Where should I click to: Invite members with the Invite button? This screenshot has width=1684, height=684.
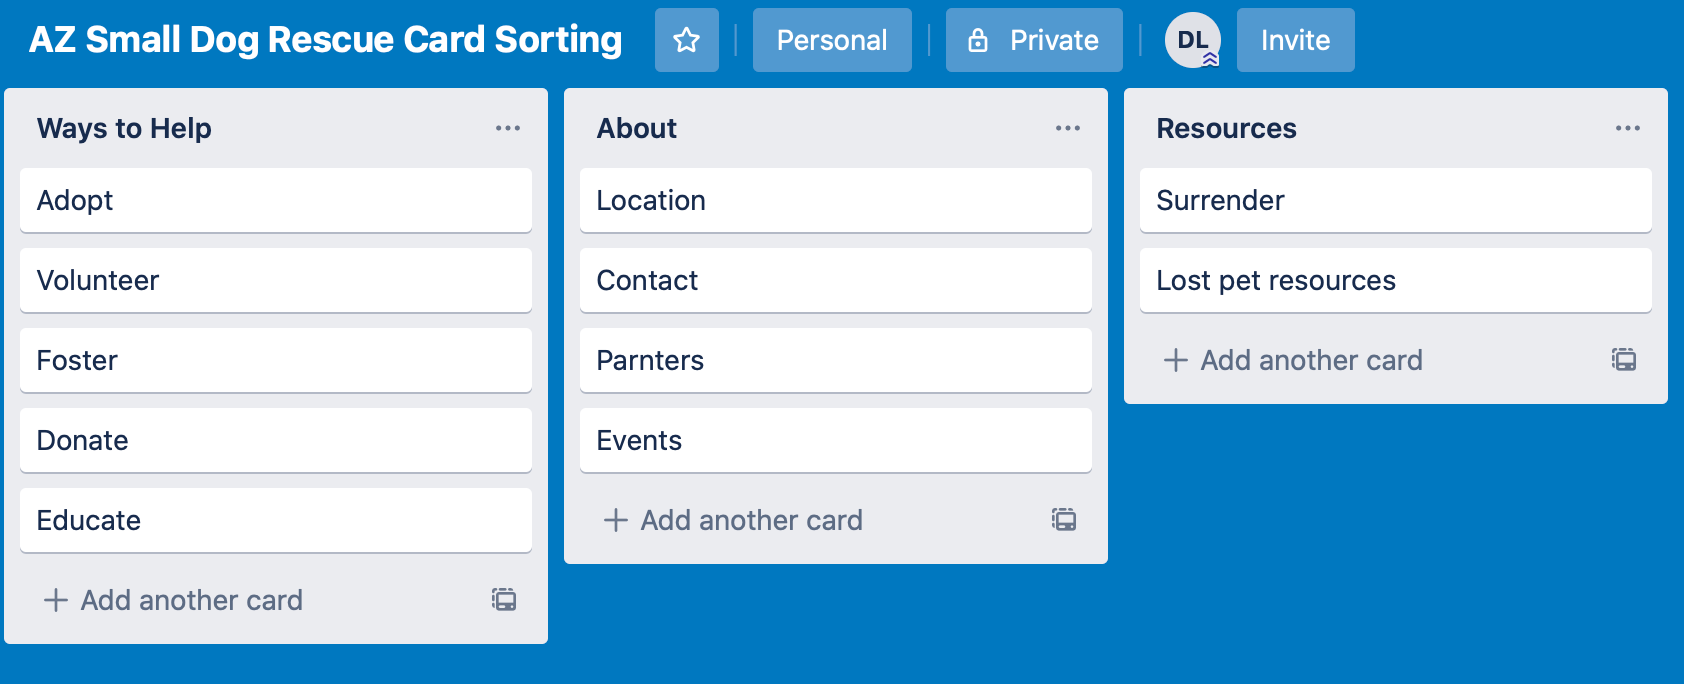pyautogui.click(x=1296, y=40)
